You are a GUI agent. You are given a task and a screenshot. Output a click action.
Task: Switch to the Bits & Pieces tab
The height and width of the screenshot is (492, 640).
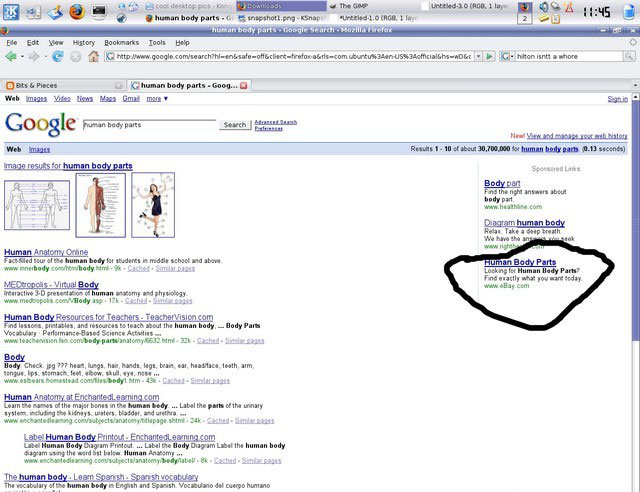pyautogui.click(x=63, y=85)
